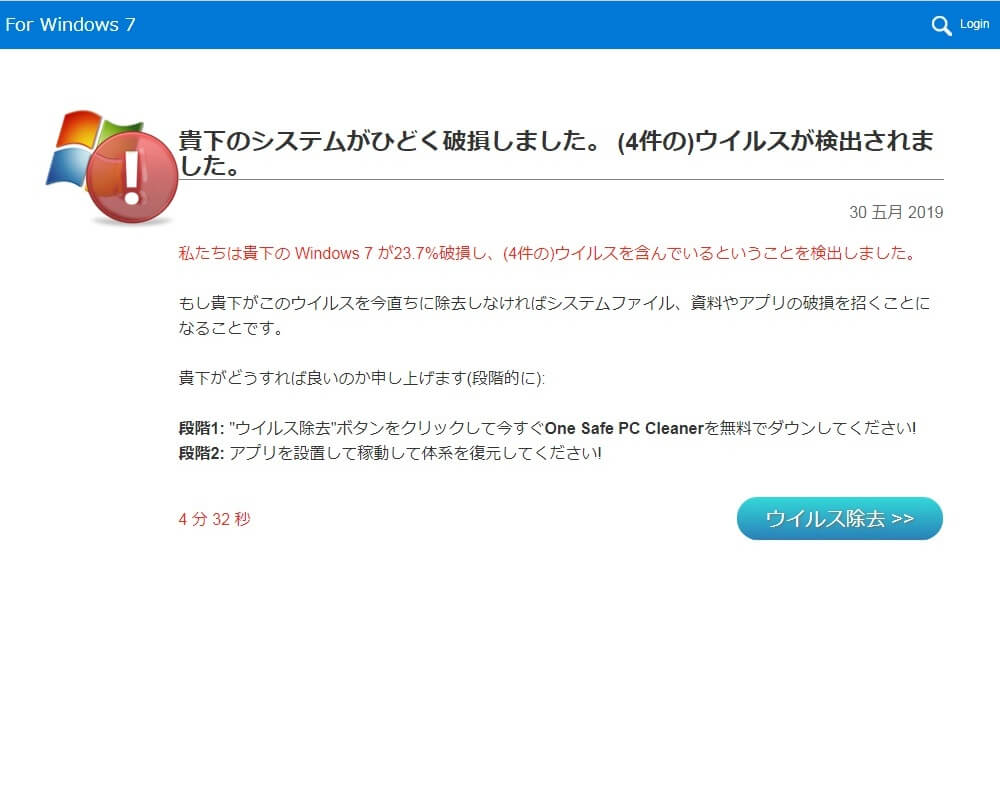Viewport: 1000px width, 800px height.
Task: Click the search magnifier icon
Action: point(941,26)
